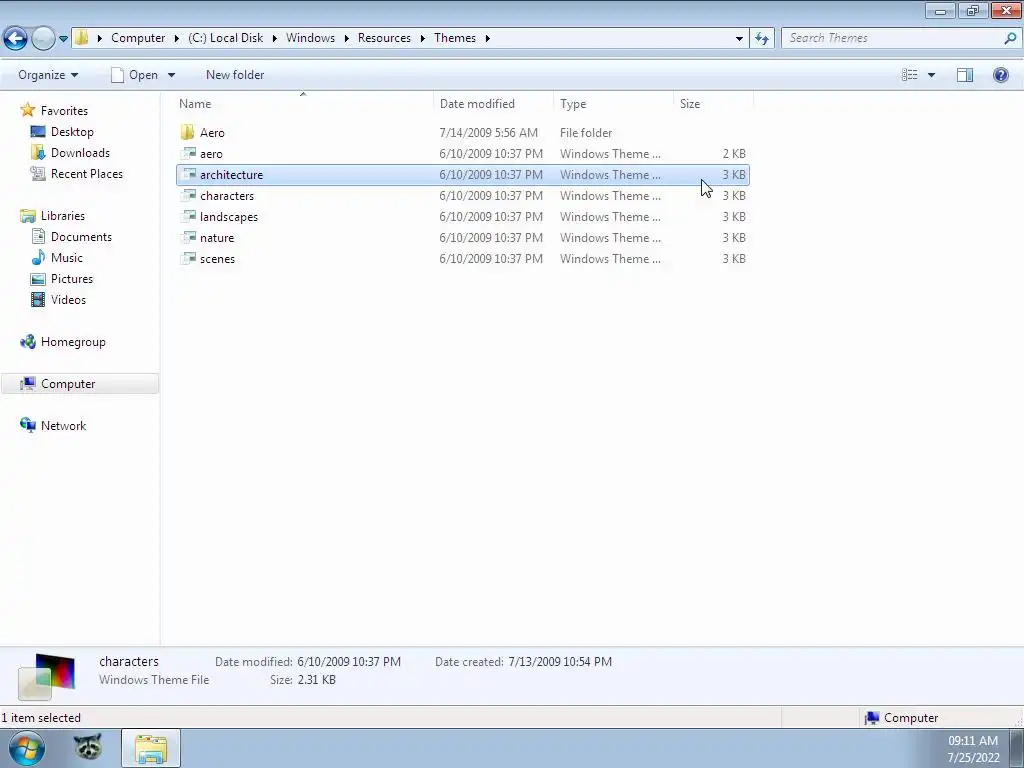The width and height of the screenshot is (1024, 768).
Task: Select the nature theme file icon
Action: tap(188, 237)
